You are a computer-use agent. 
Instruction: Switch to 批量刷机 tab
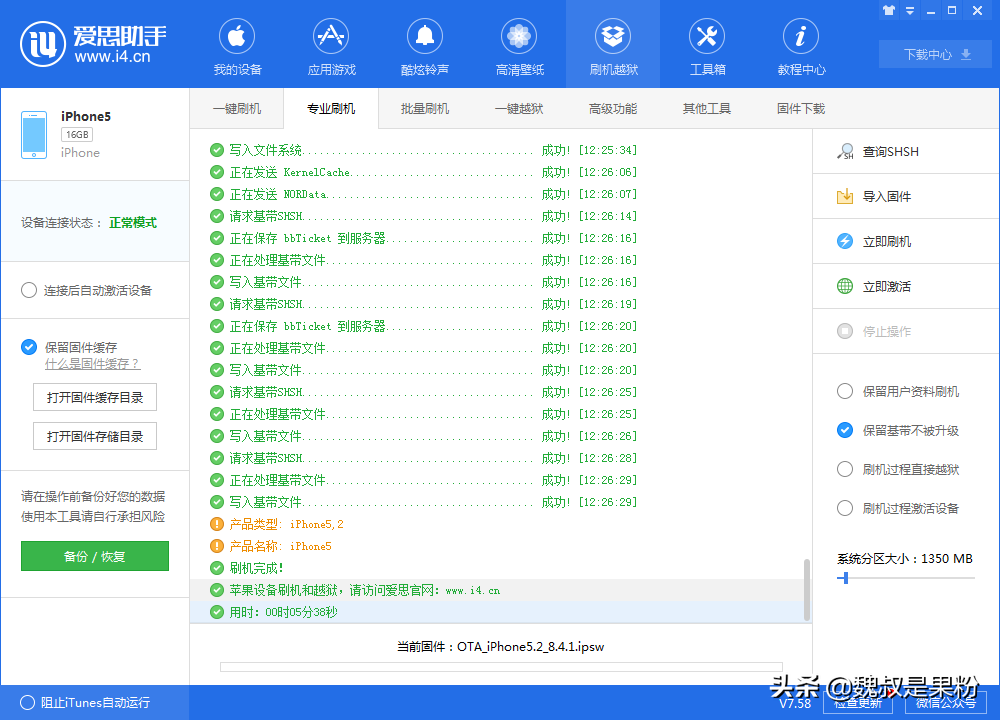[425, 109]
